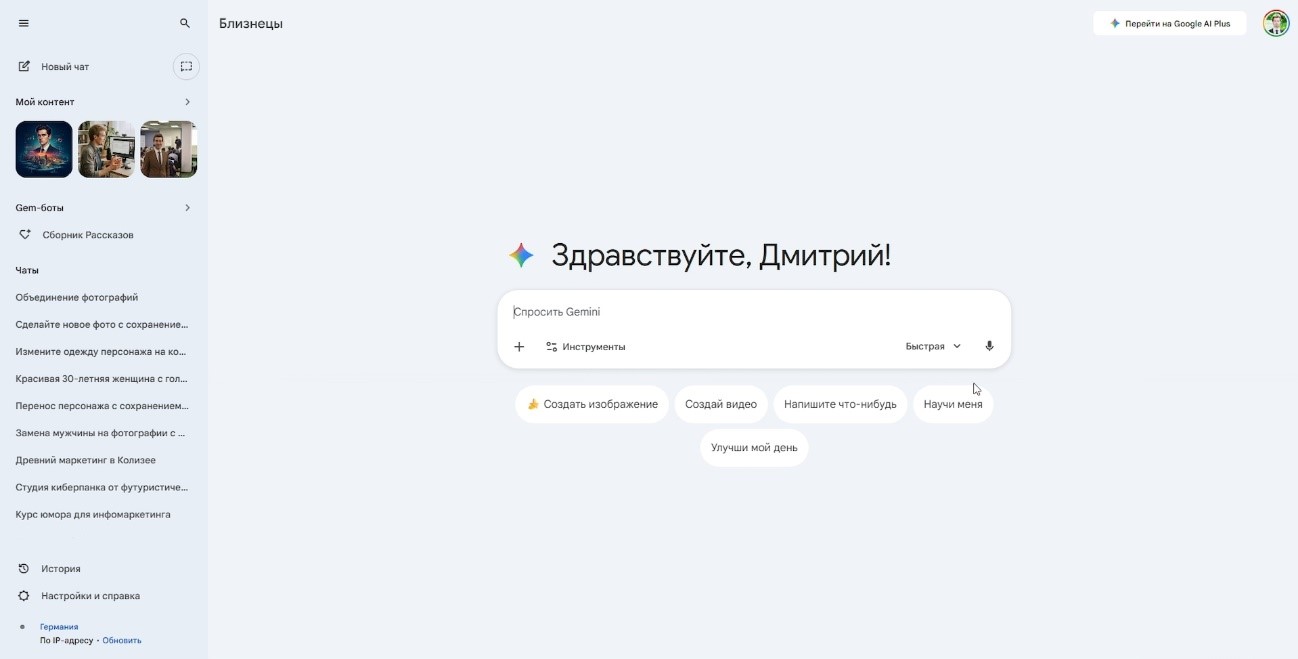Viewport: 1298px width, 659px height.
Task: Click the microphone icon in the prompt box
Action: pos(989,347)
